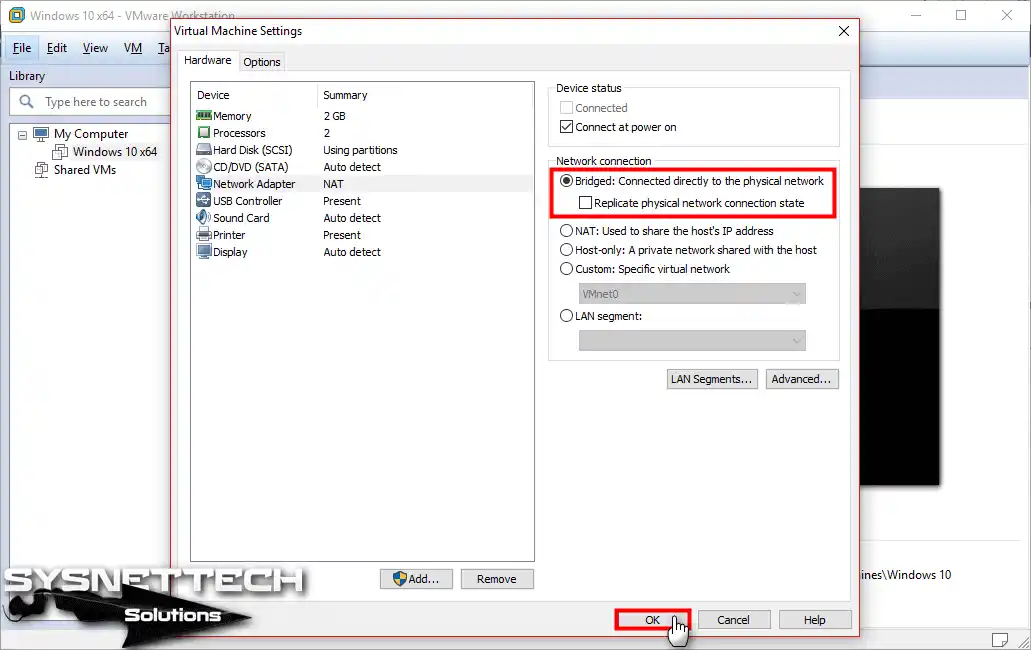
Task: Select Shared VMs in Library tree
Action: pos(85,170)
